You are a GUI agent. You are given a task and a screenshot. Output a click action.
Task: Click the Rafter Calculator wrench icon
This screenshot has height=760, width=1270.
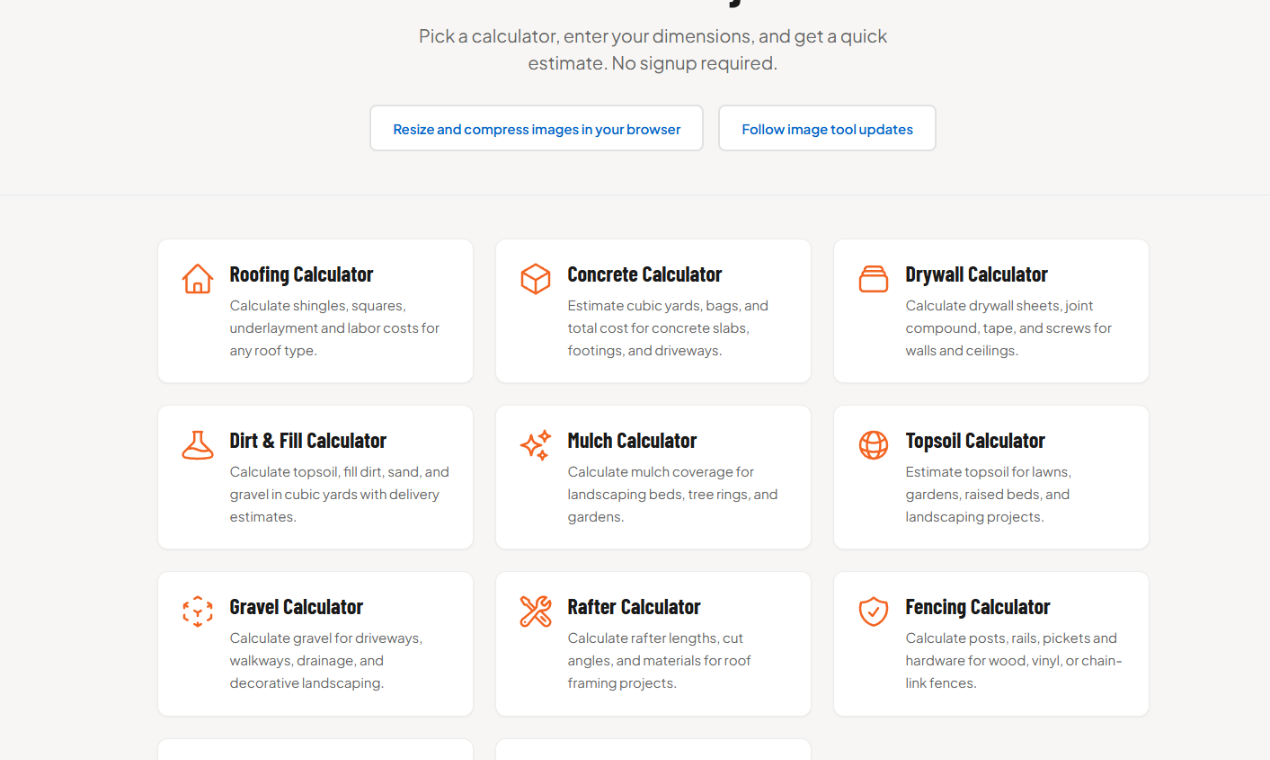[x=536, y=611]
